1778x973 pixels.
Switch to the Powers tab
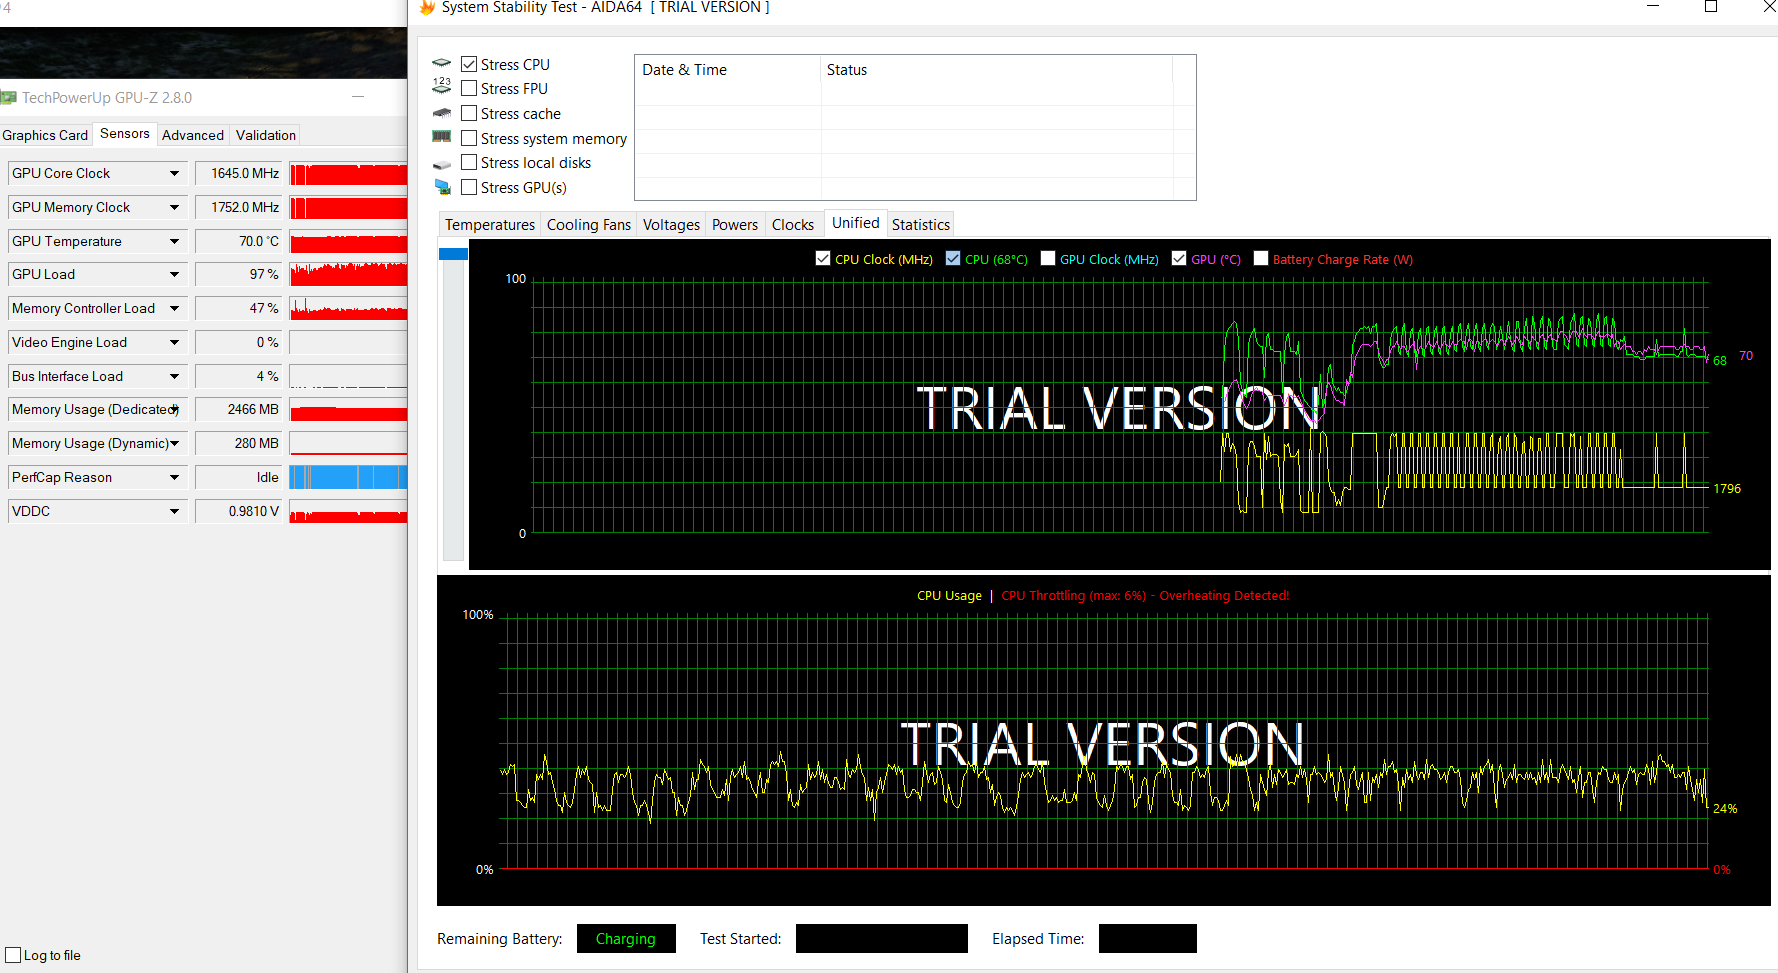point(735,225)
